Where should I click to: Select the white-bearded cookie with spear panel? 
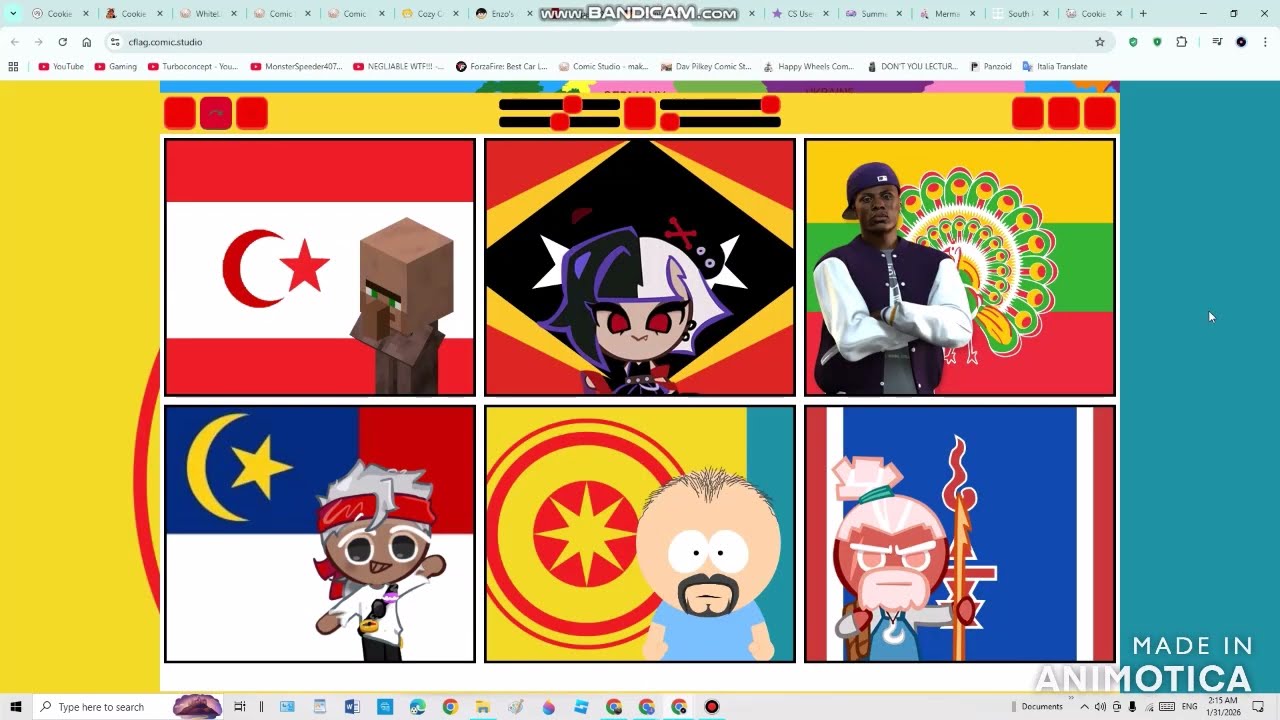click(960, 534)
